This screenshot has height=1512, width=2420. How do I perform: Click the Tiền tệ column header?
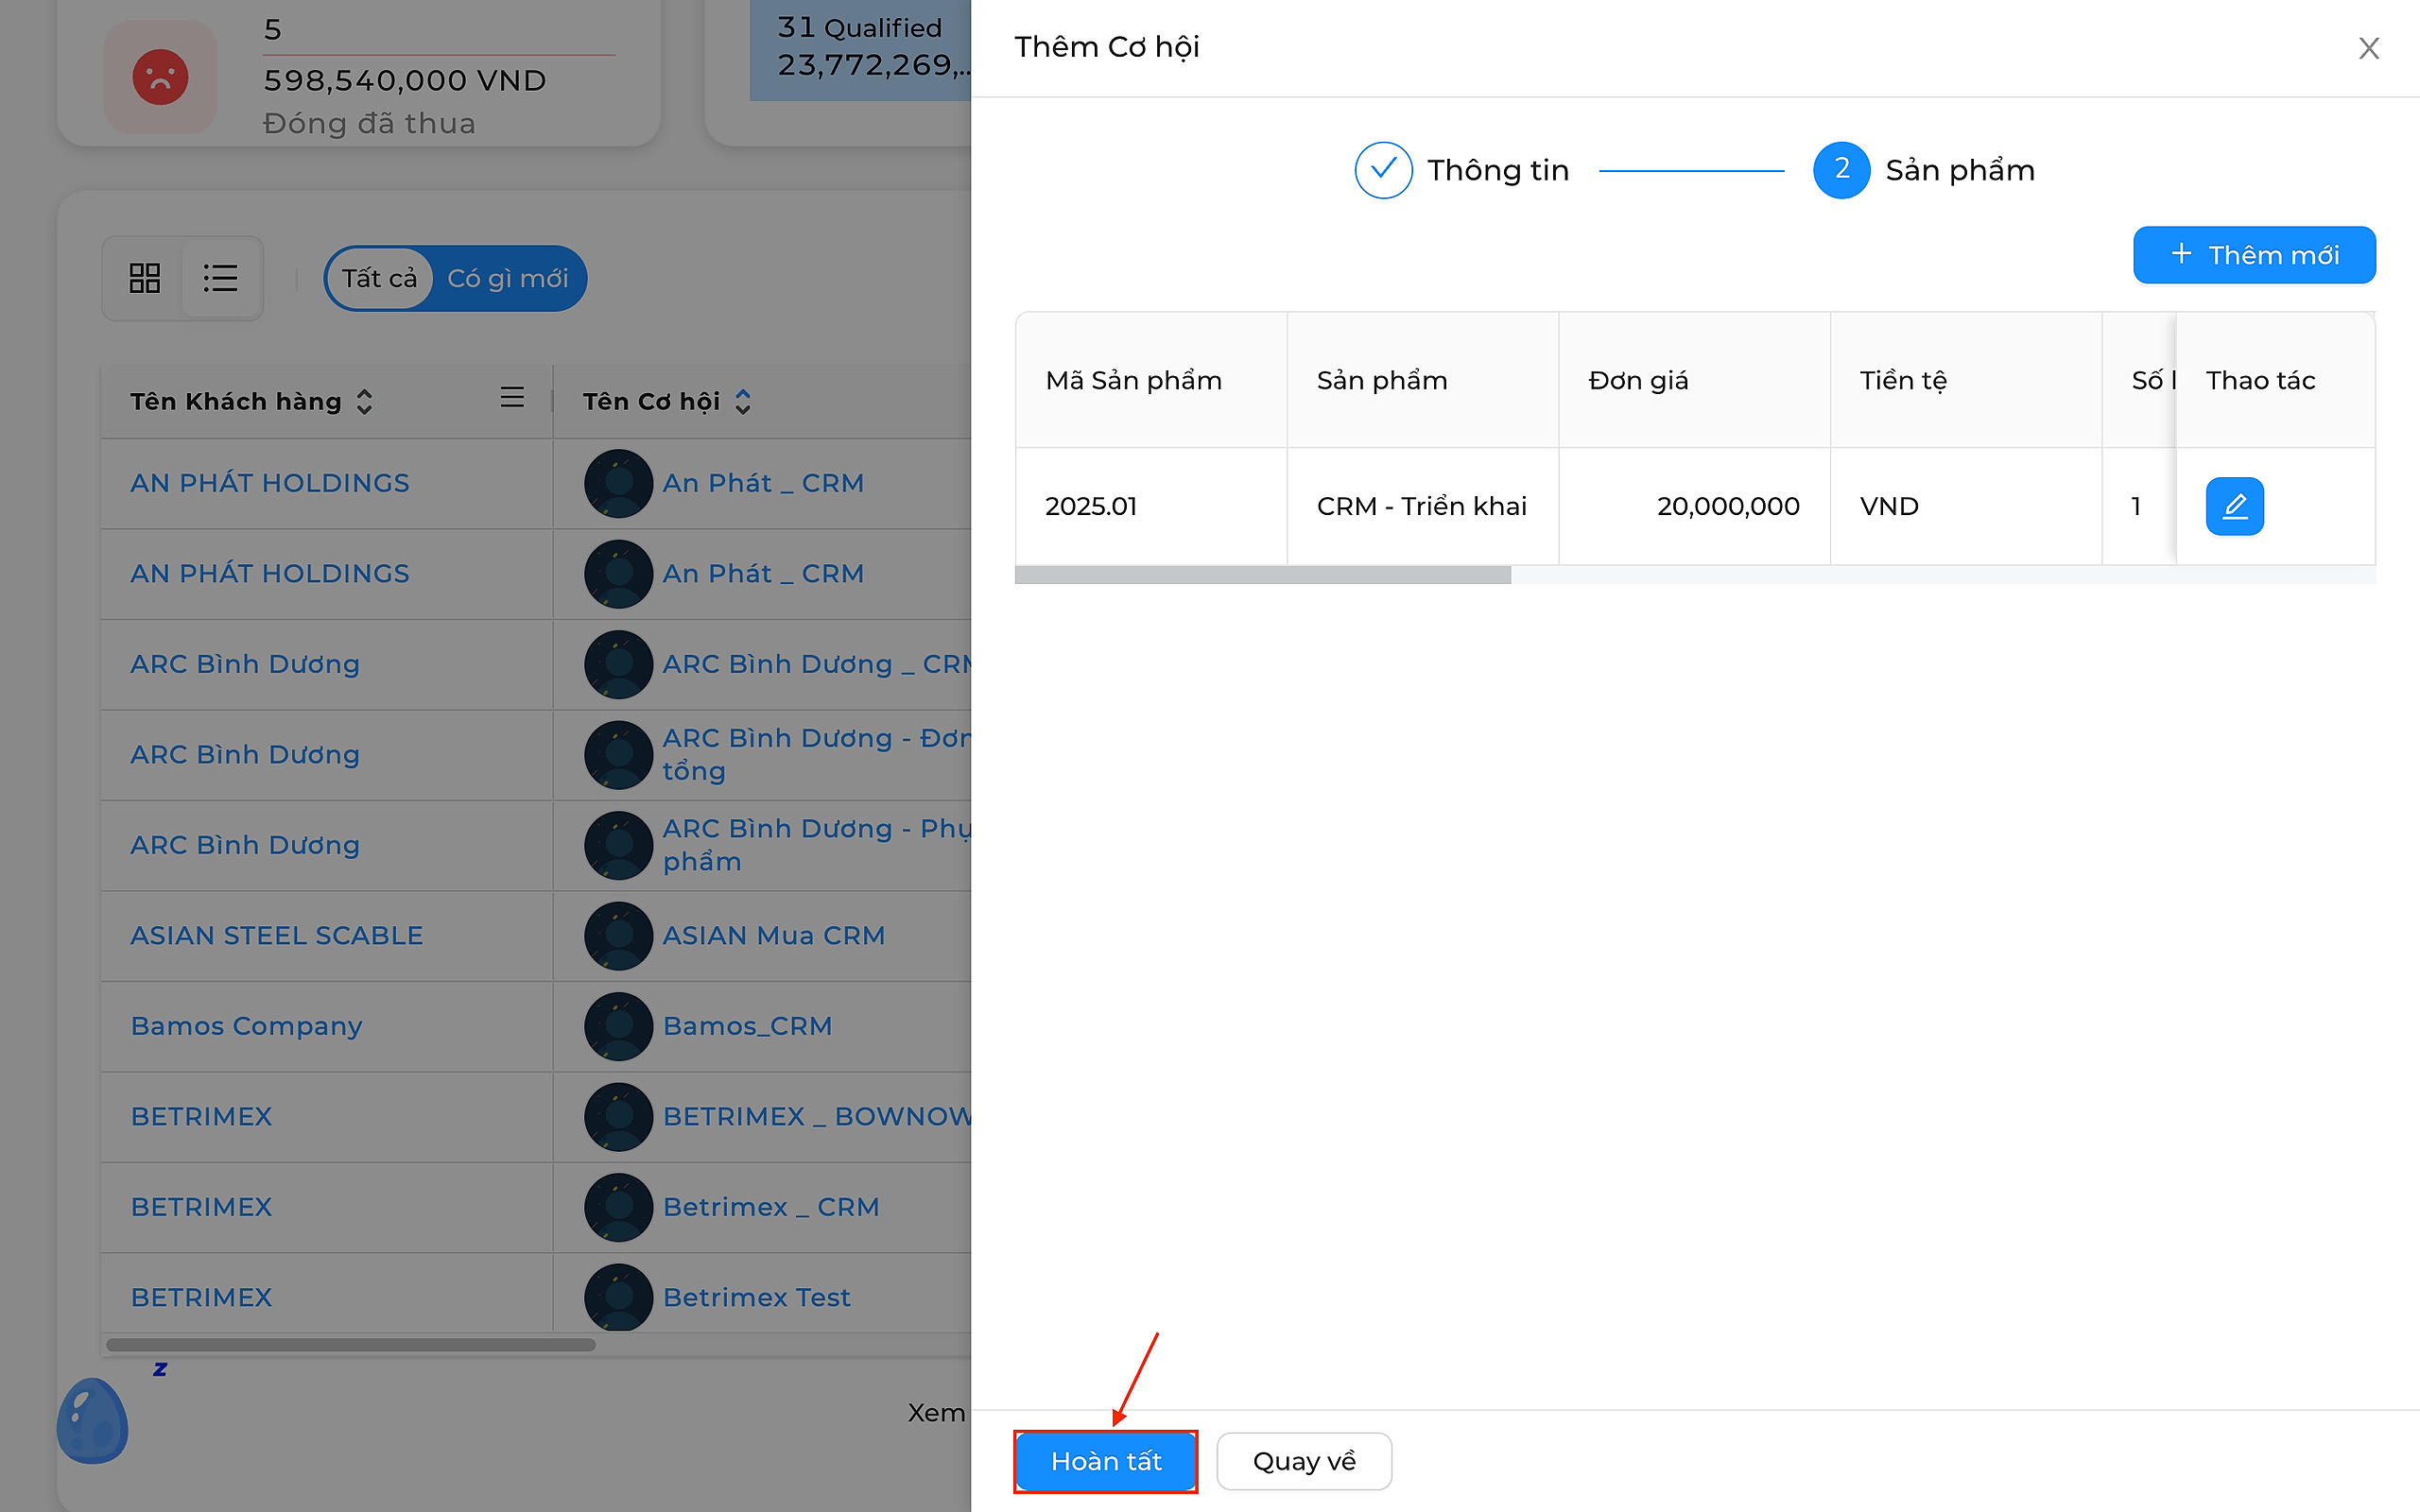click(x=1966, y=380)
